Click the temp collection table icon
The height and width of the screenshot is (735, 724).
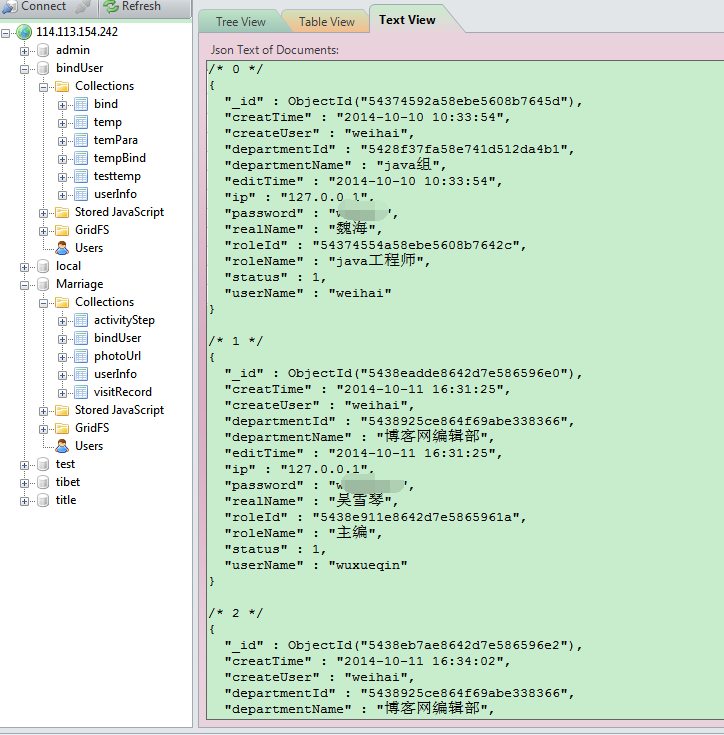81,122
